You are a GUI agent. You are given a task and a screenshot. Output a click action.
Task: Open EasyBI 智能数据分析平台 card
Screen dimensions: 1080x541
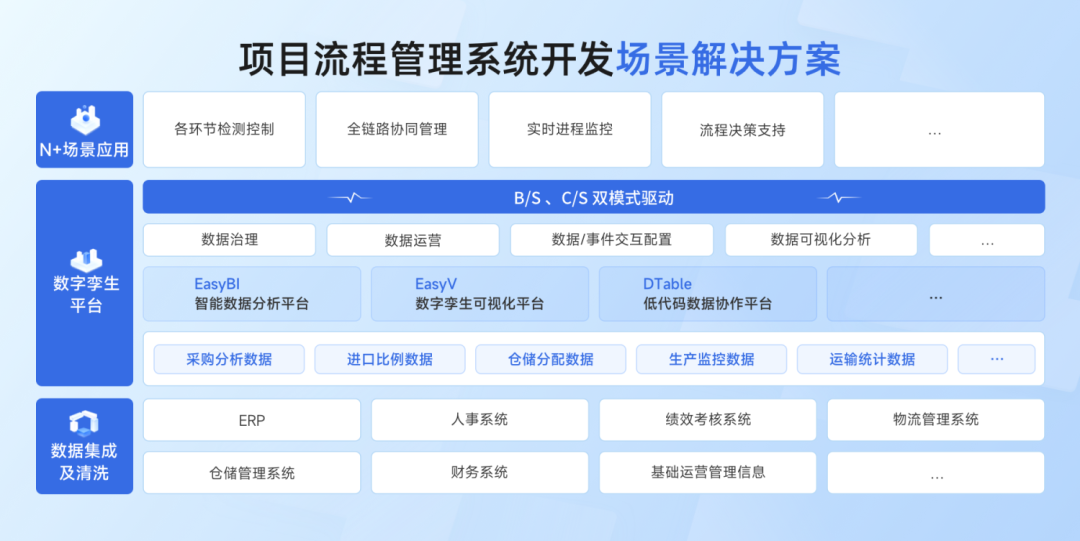coord(252,294)
